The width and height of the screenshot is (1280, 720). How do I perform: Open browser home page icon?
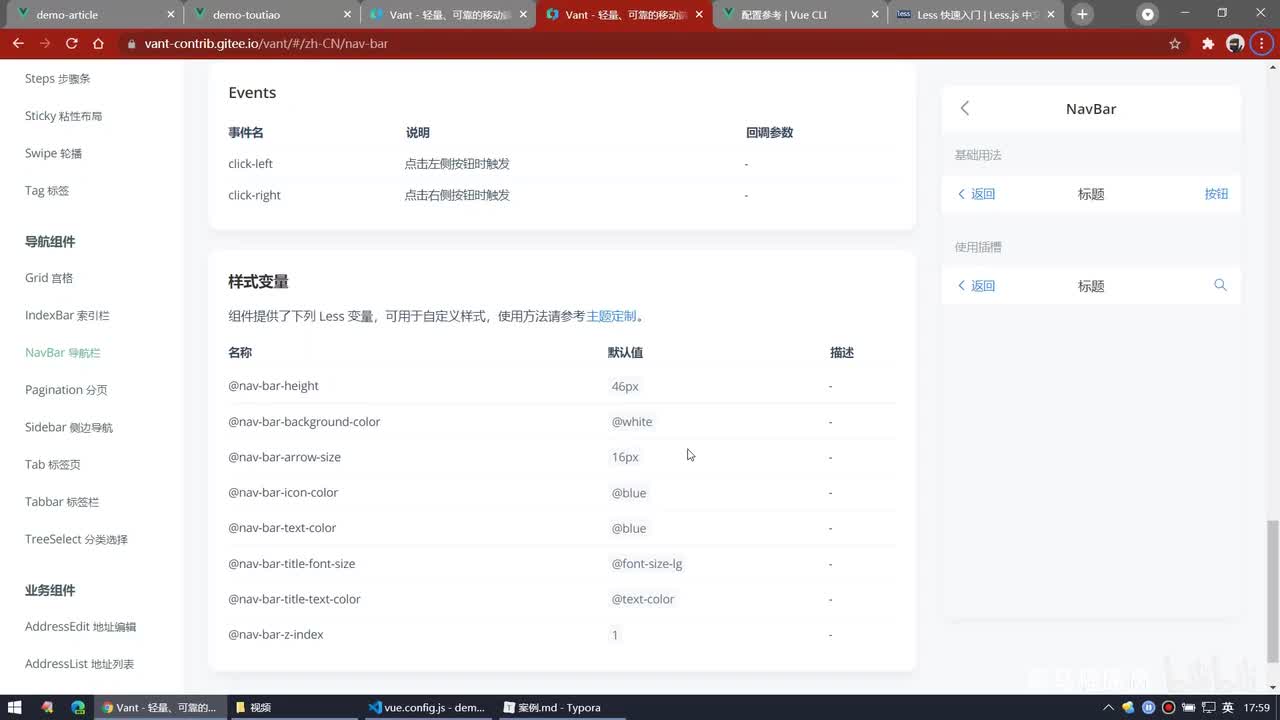98,44
